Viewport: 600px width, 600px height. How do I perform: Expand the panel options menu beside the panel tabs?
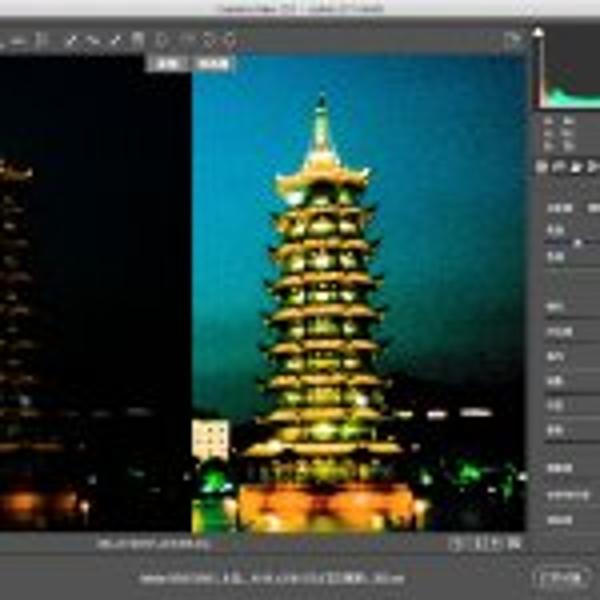coord(594,167)
